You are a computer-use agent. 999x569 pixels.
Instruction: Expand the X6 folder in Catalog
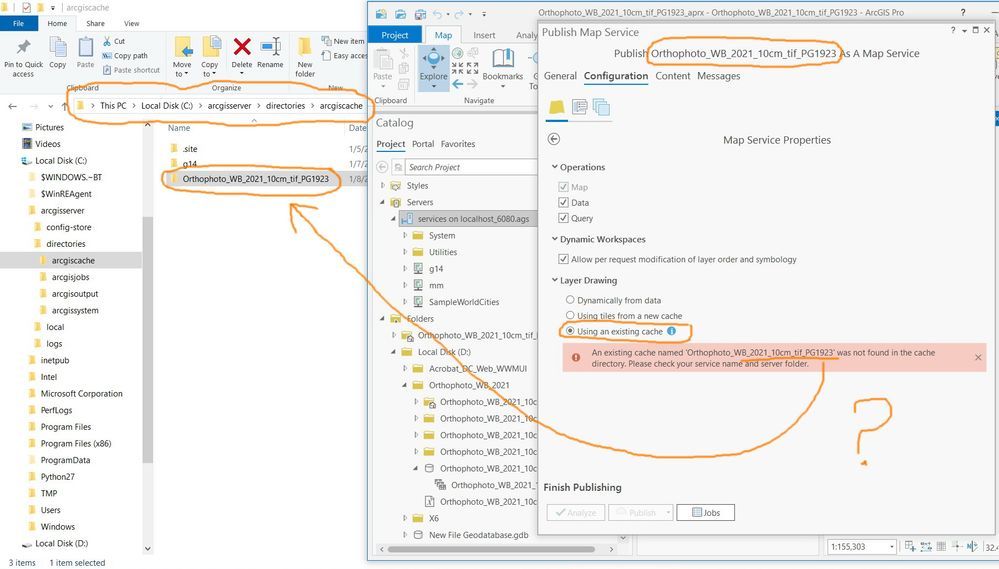click(405, 518)
